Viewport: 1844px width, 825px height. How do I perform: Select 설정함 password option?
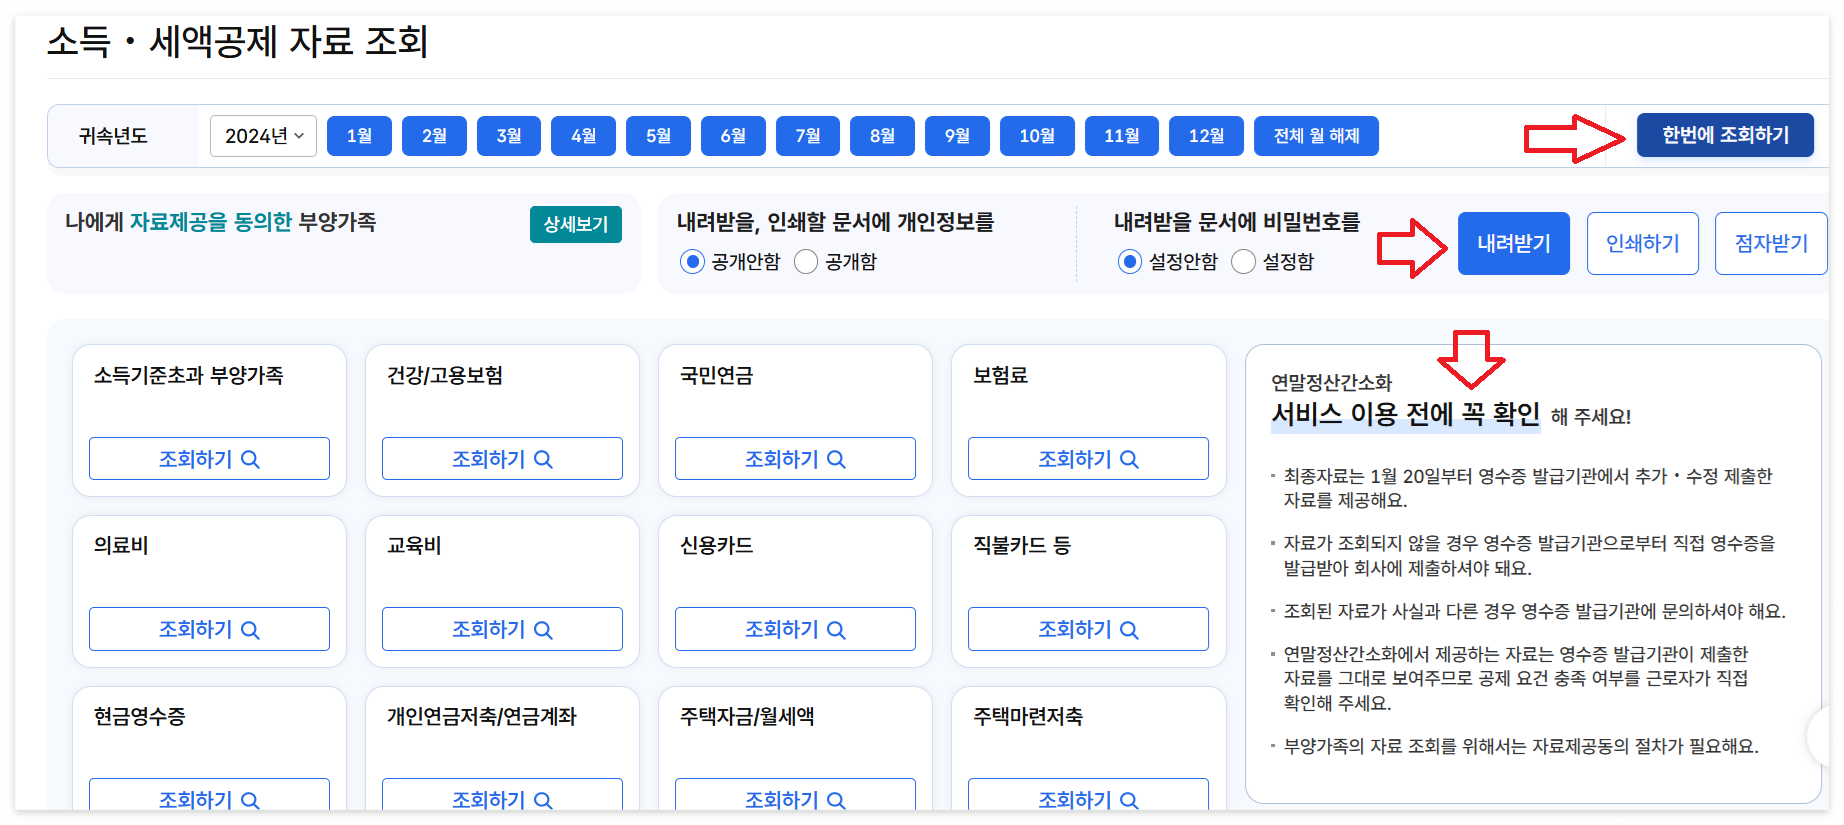point(1243,262)
